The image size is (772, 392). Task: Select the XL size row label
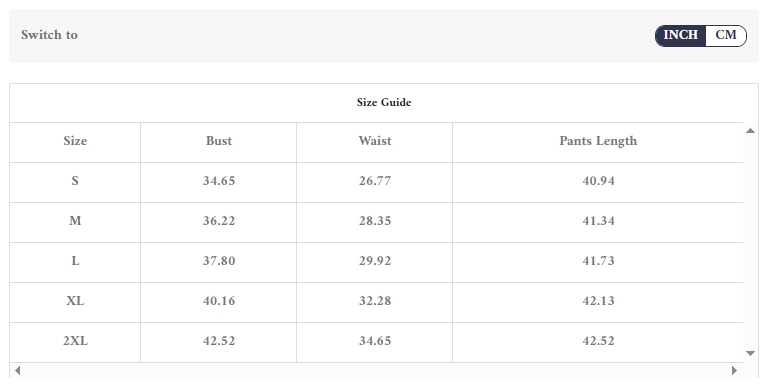pyautogui.click(x=75, y=301)
